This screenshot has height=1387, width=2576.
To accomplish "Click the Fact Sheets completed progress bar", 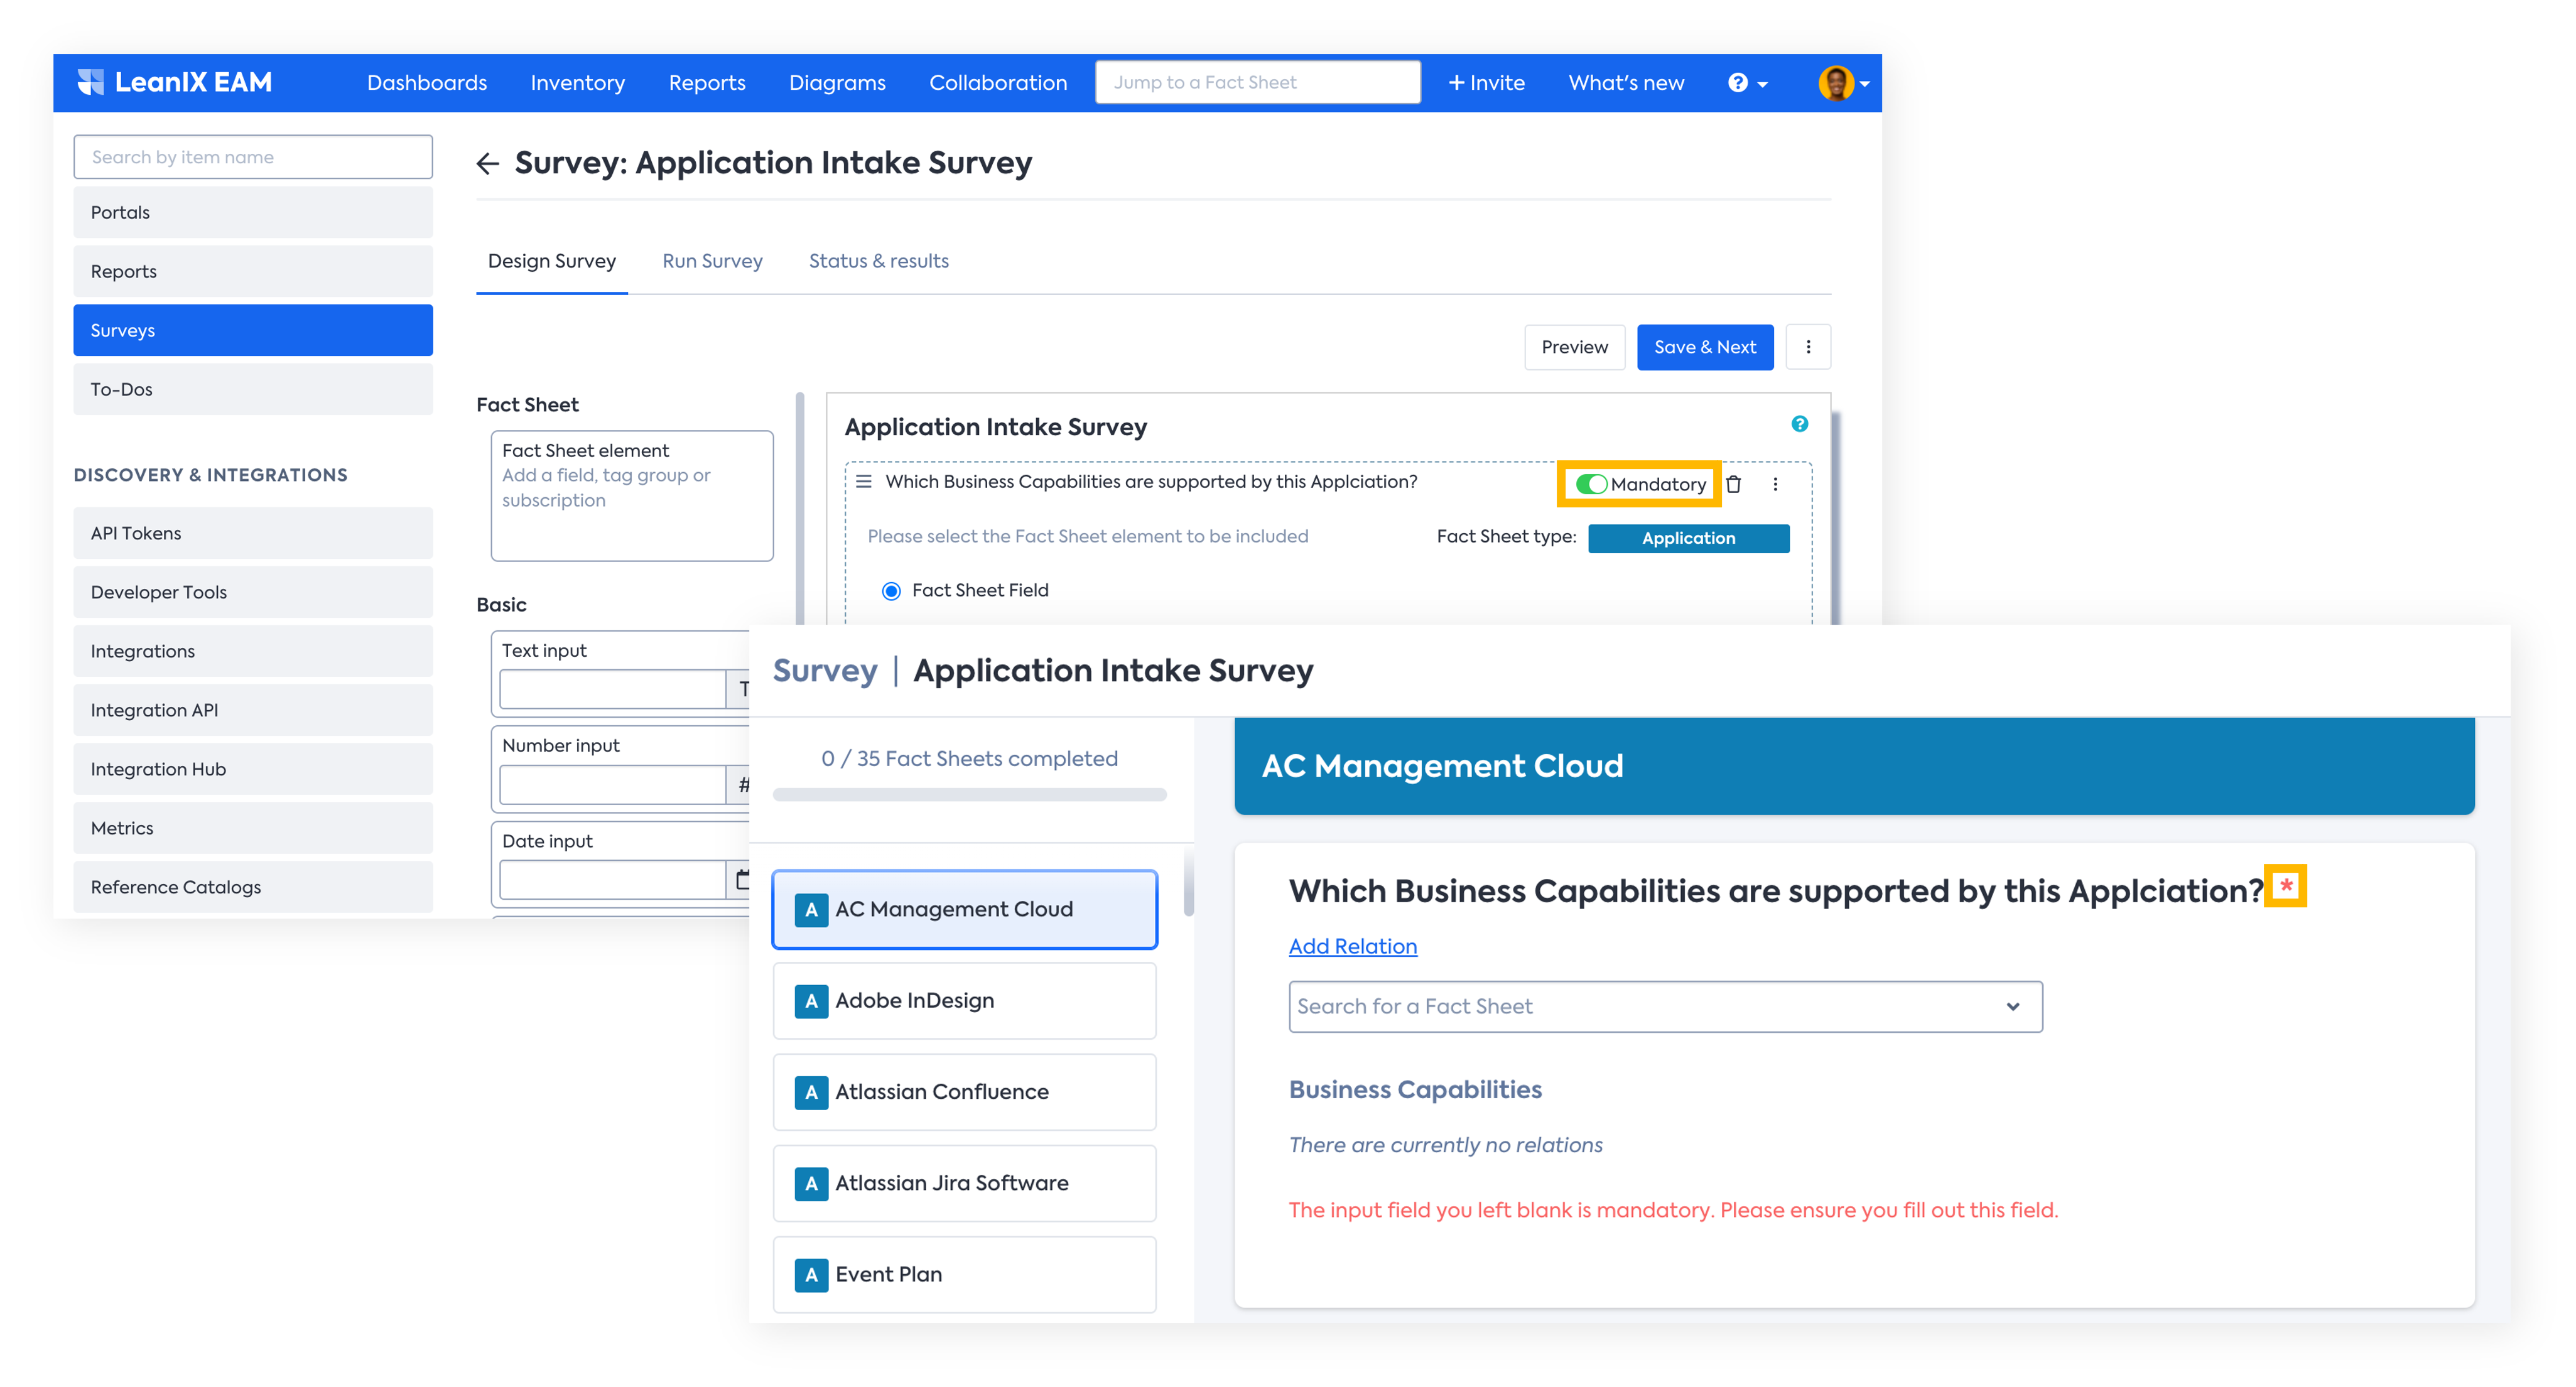I will (x=969, y=795).
